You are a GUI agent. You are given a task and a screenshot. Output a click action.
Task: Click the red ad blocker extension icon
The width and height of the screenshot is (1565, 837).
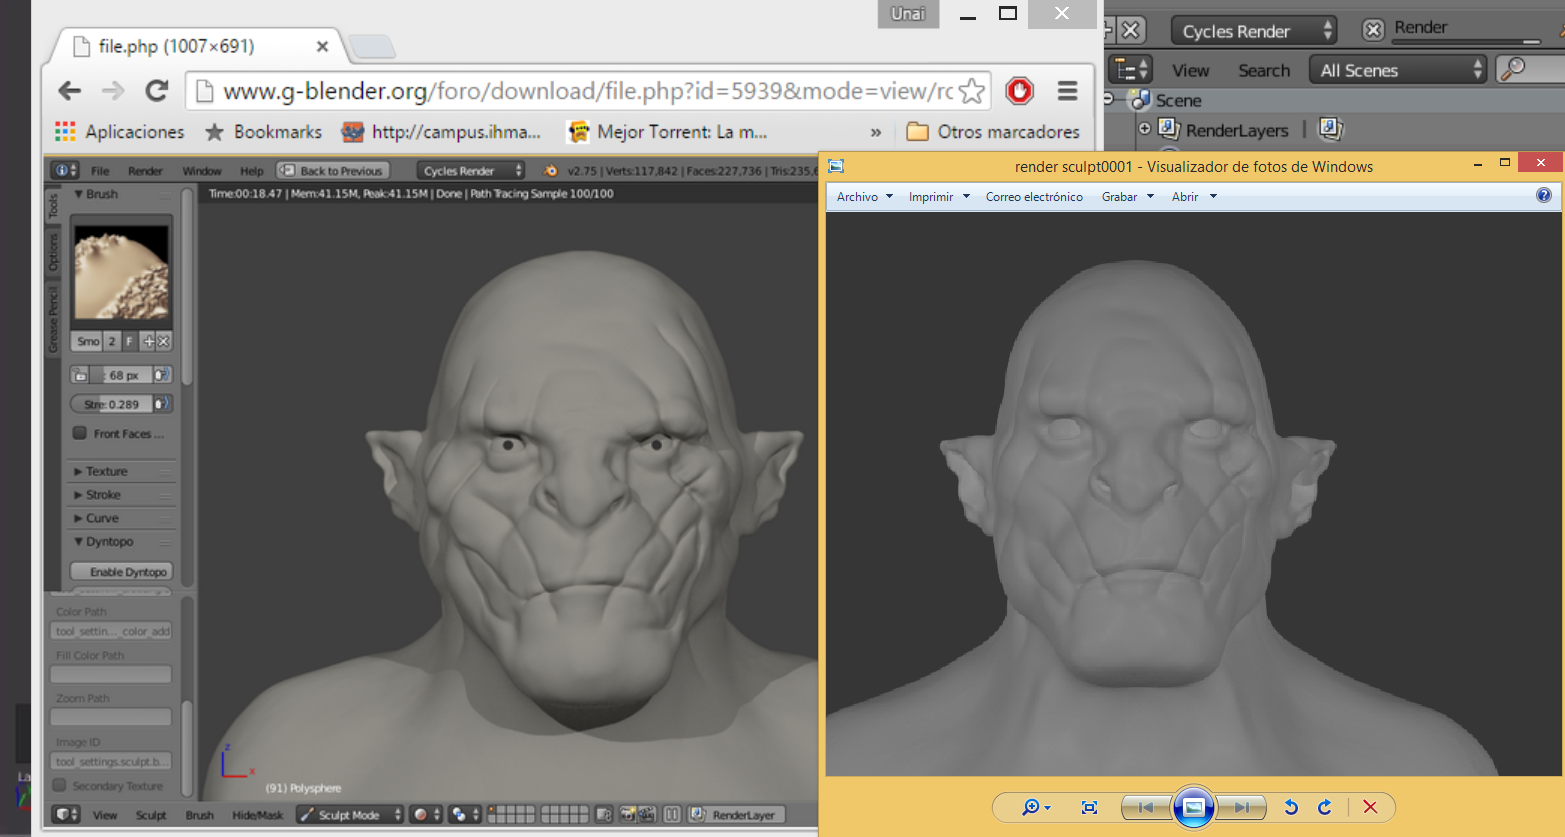coord(1019,91)
